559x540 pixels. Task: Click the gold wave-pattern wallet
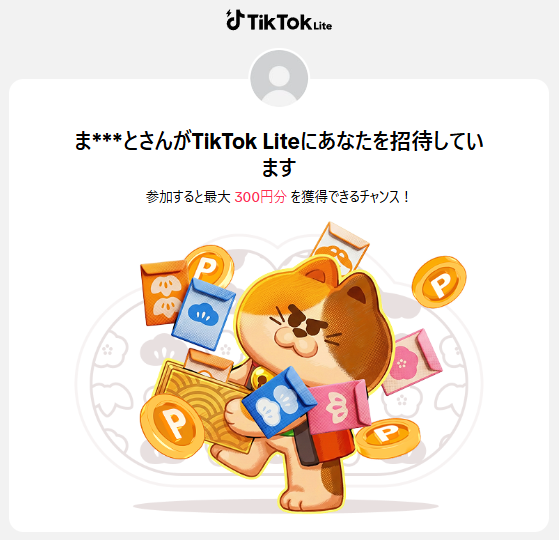click(205, 406)
